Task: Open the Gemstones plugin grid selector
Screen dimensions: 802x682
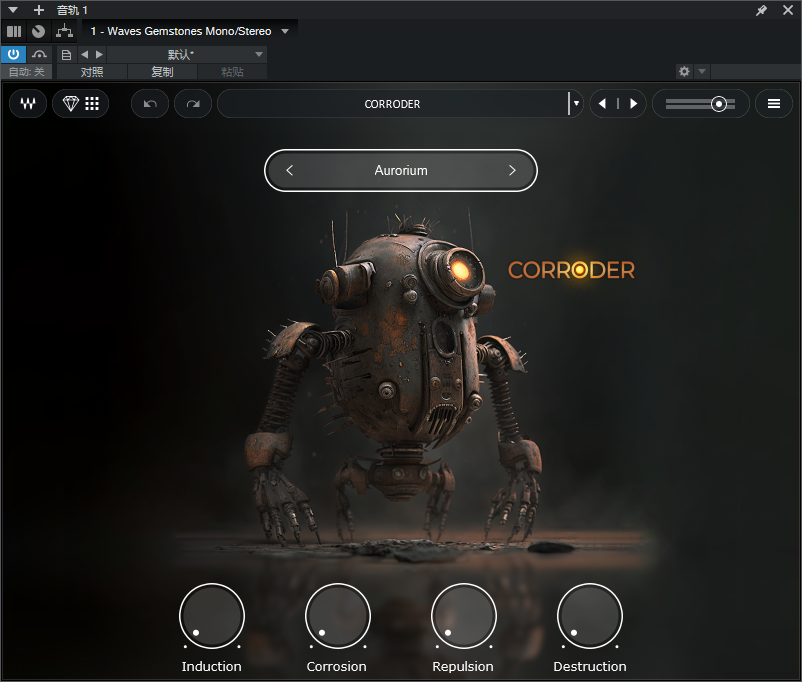Action: coord(80,104)
